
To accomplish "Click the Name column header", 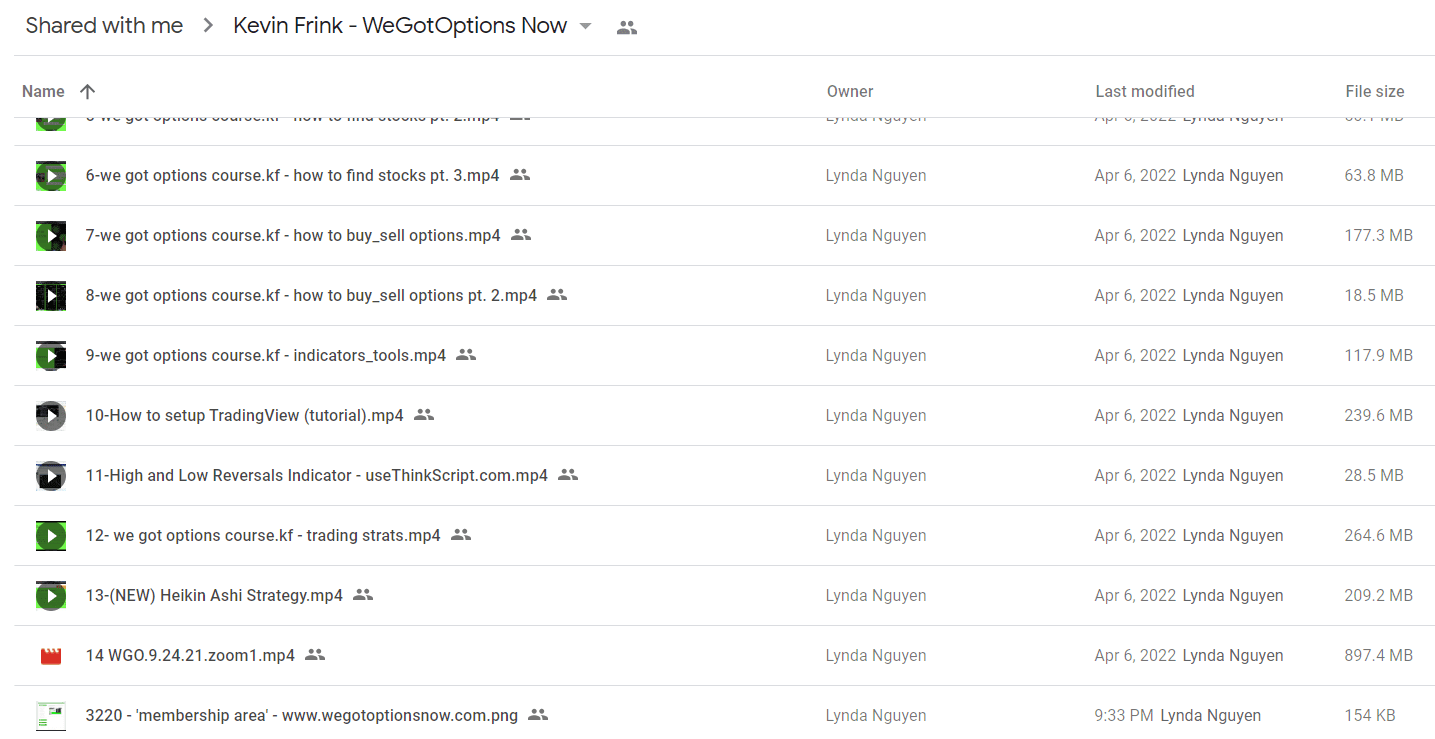I will 43,91.
